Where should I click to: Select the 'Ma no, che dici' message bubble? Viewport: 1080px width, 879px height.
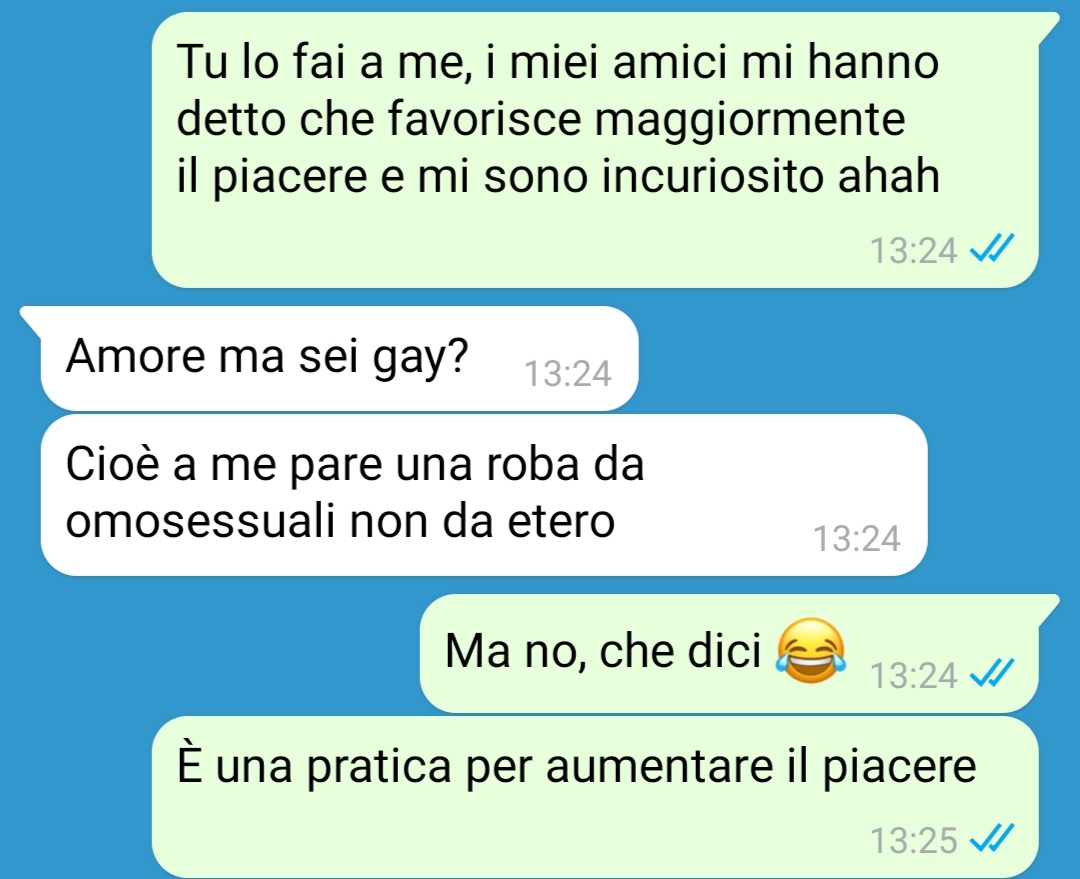pyautogui.click(x=740, y=653)
